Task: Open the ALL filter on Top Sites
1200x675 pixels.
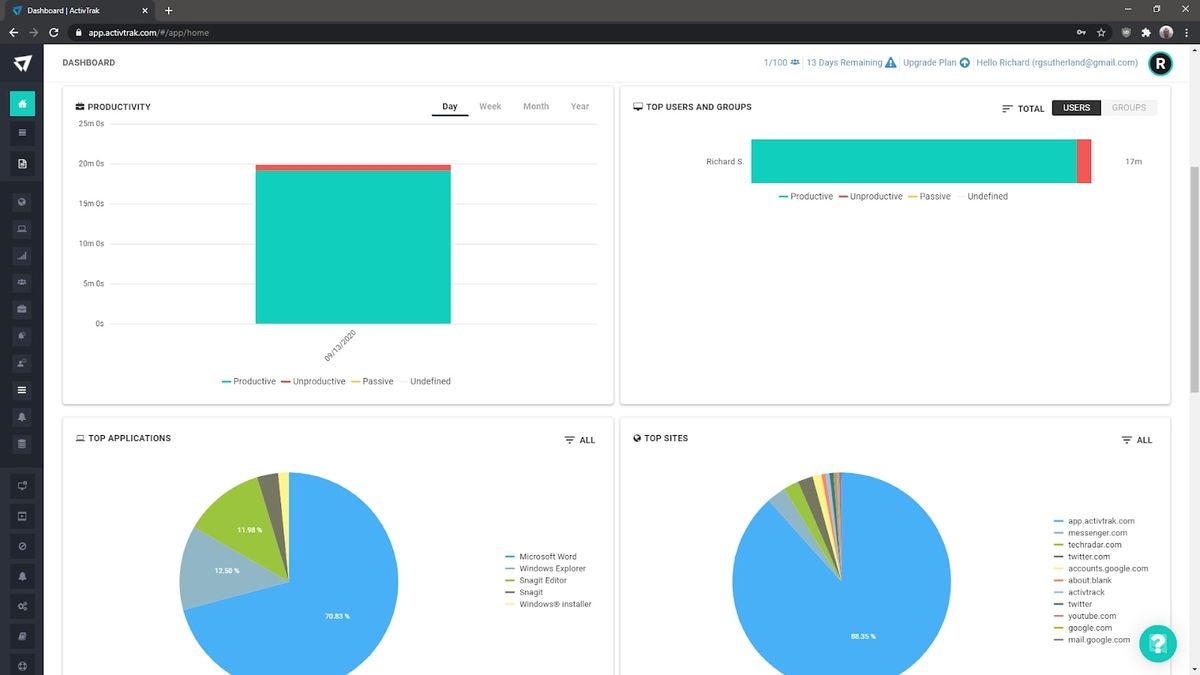Action: (x=1137, y=440)
